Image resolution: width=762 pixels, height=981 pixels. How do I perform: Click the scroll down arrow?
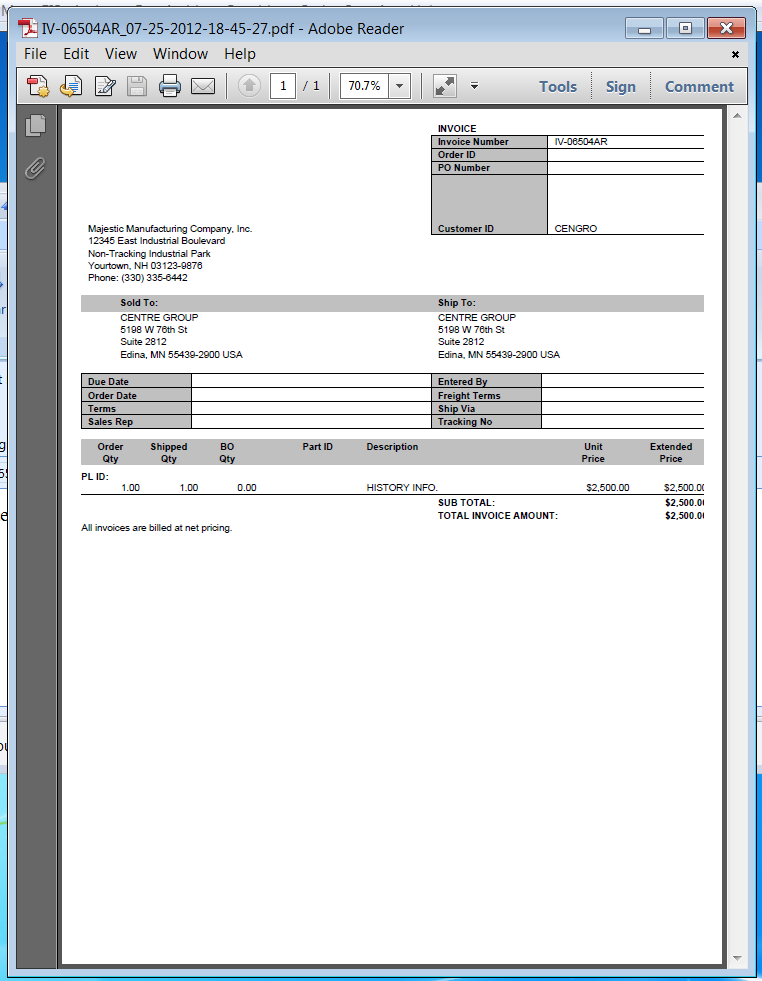point(737,958)
